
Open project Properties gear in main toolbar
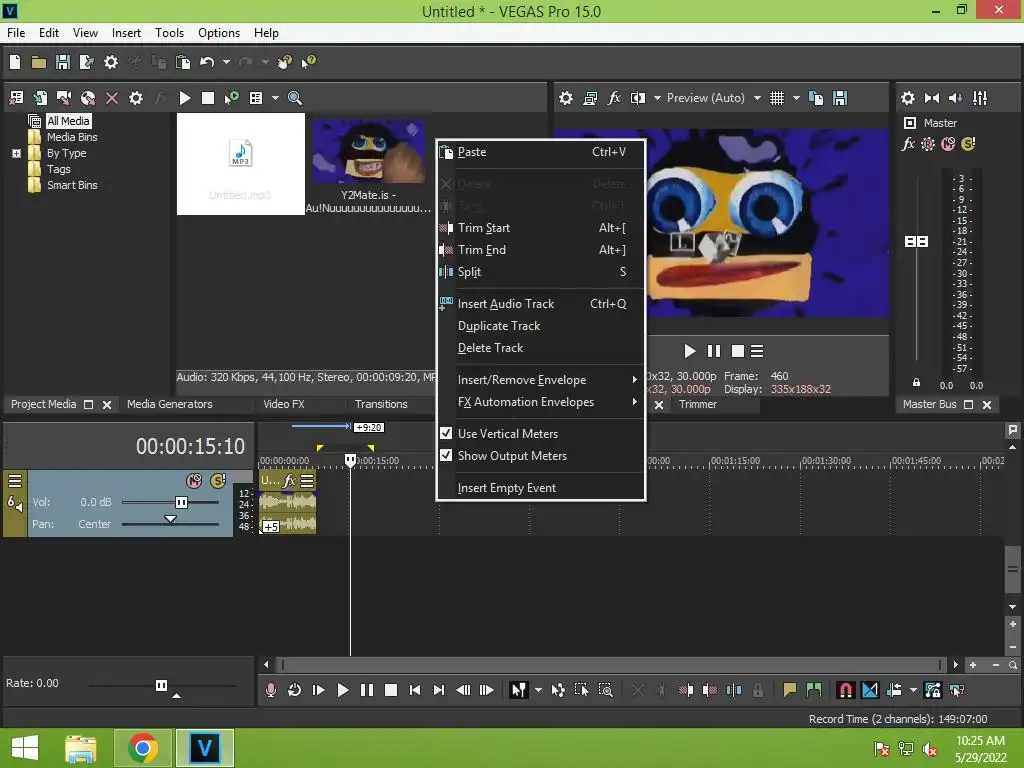click(111, 62)
